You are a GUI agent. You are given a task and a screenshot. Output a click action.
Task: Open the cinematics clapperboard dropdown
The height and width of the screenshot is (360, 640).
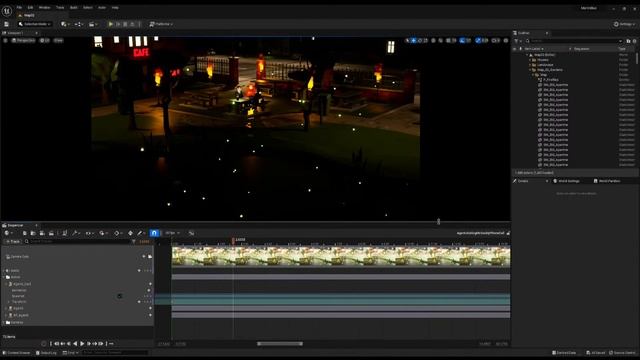click(x=93, y=24)
